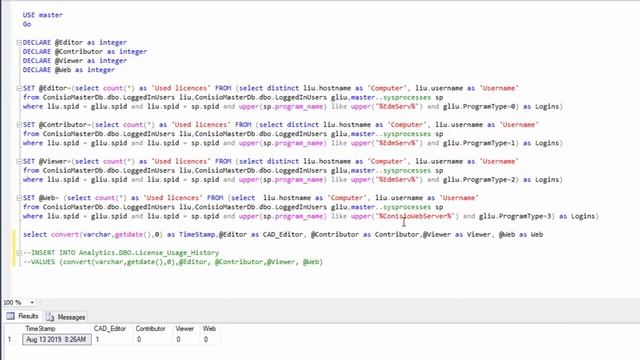Open the 100 % zoom dropdown
Screen dimensions: 640x360
tap(32, 302)
